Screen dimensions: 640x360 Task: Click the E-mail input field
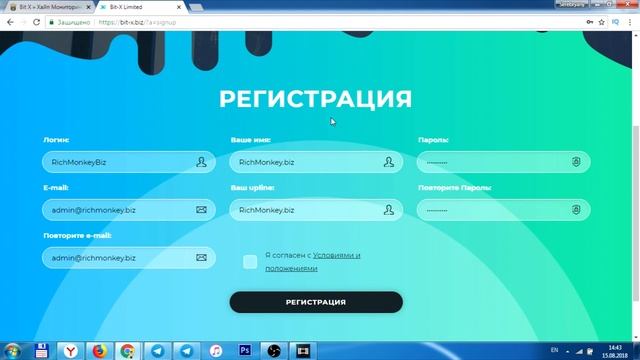pyautogui.click(x=129, y=210)
